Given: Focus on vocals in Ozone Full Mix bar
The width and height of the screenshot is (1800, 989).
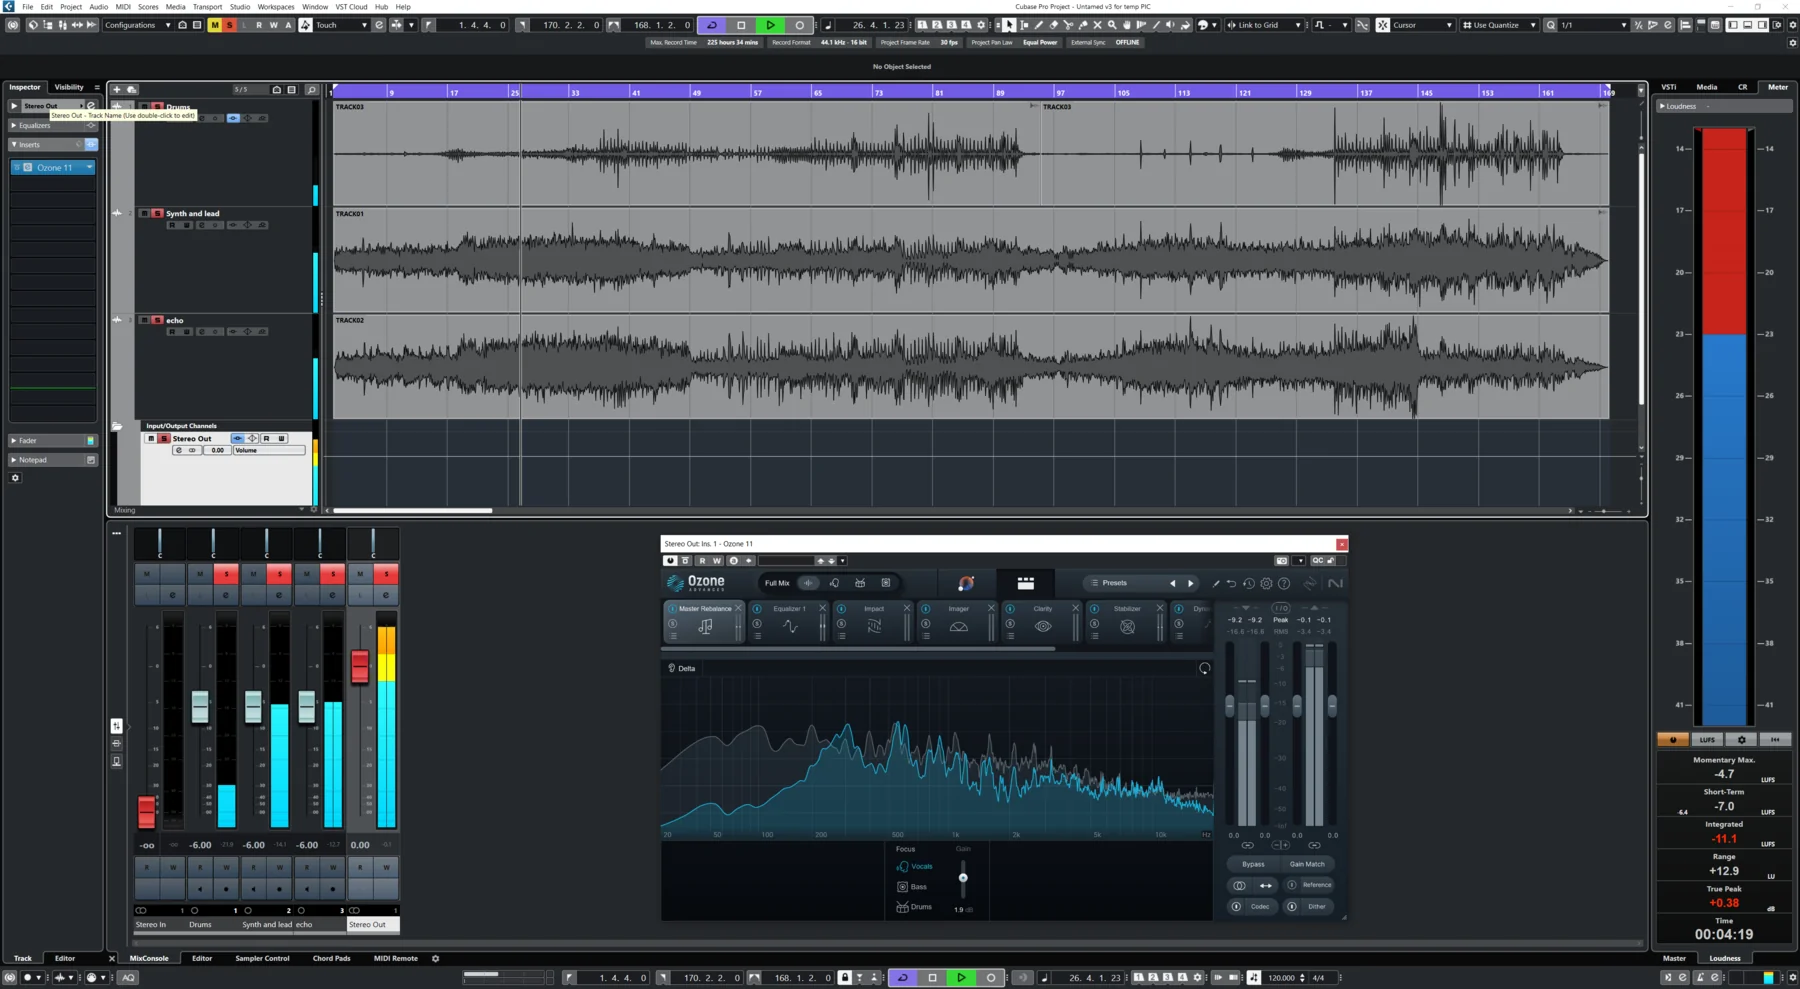Looking at the screenshot, I should [x=834, y=583].
